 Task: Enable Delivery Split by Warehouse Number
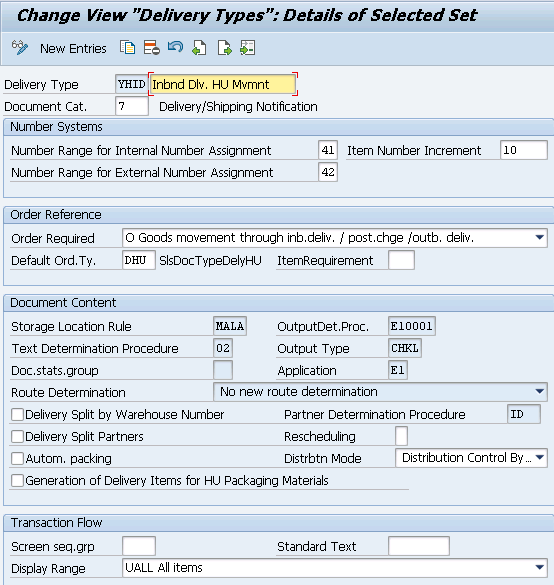[18, 414]
